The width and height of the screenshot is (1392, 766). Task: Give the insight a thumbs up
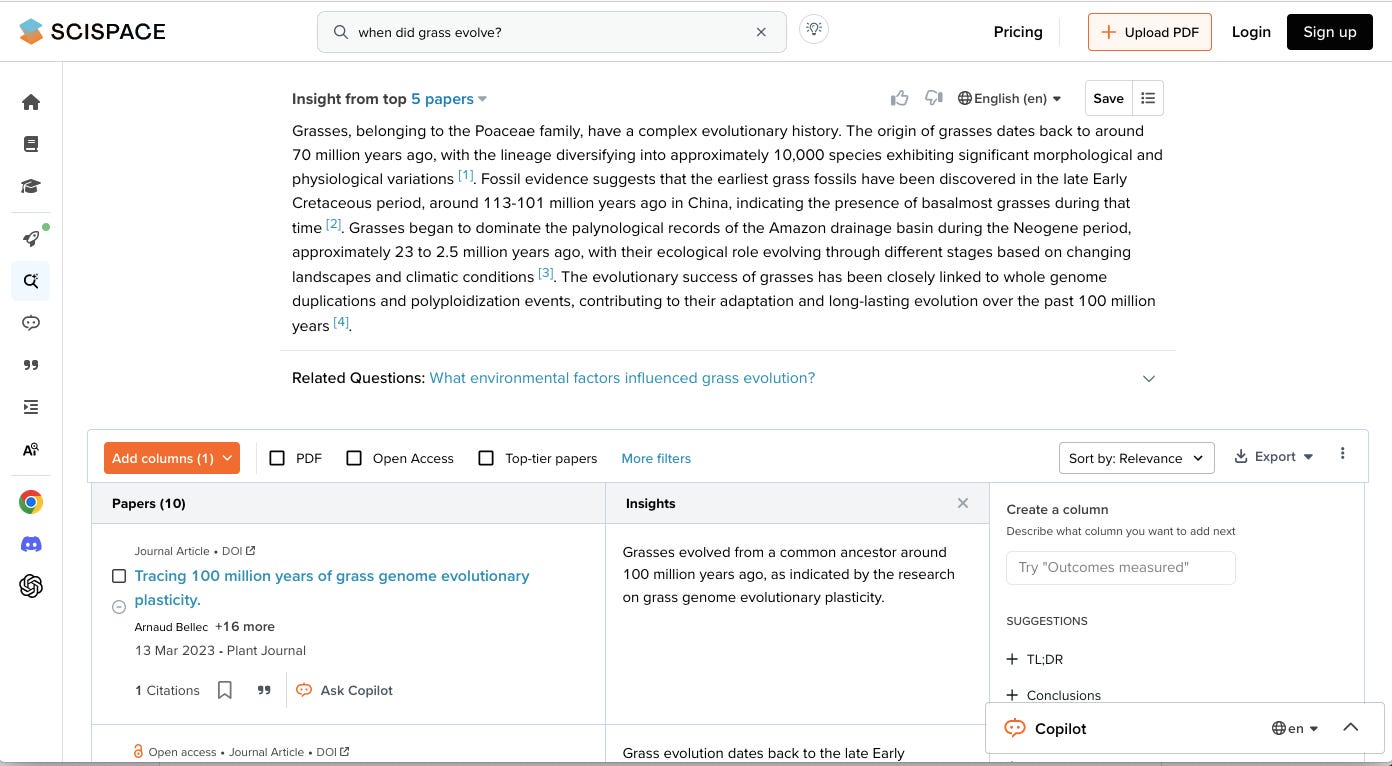click(x=900, y=98)
